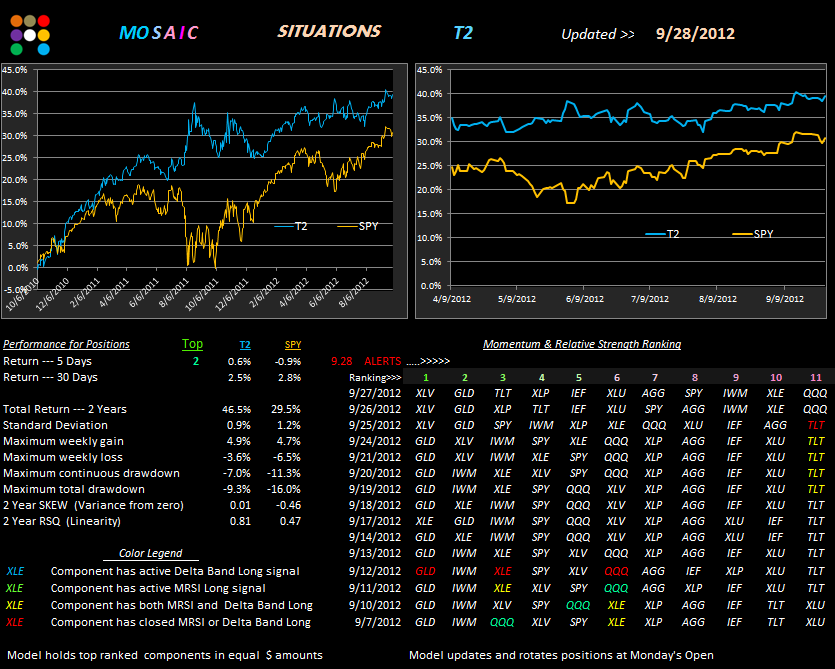
Task: Click the MOSAIC title text
Action: 158,33
